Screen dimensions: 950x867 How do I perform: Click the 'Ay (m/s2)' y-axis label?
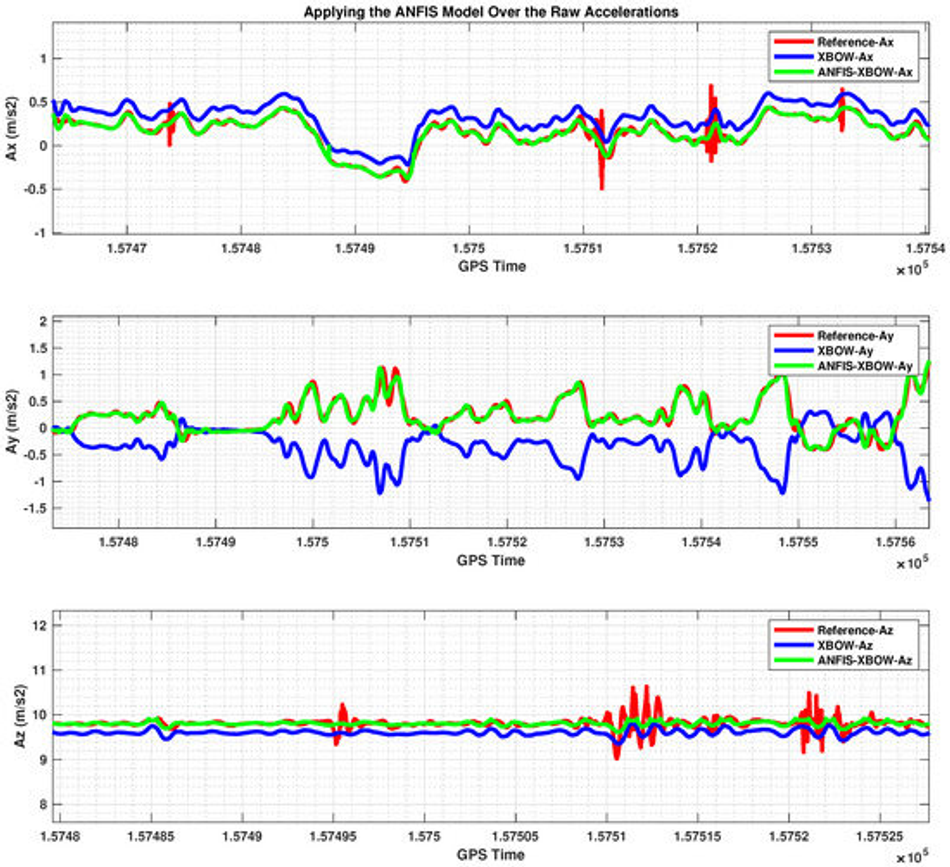(12, 422)
